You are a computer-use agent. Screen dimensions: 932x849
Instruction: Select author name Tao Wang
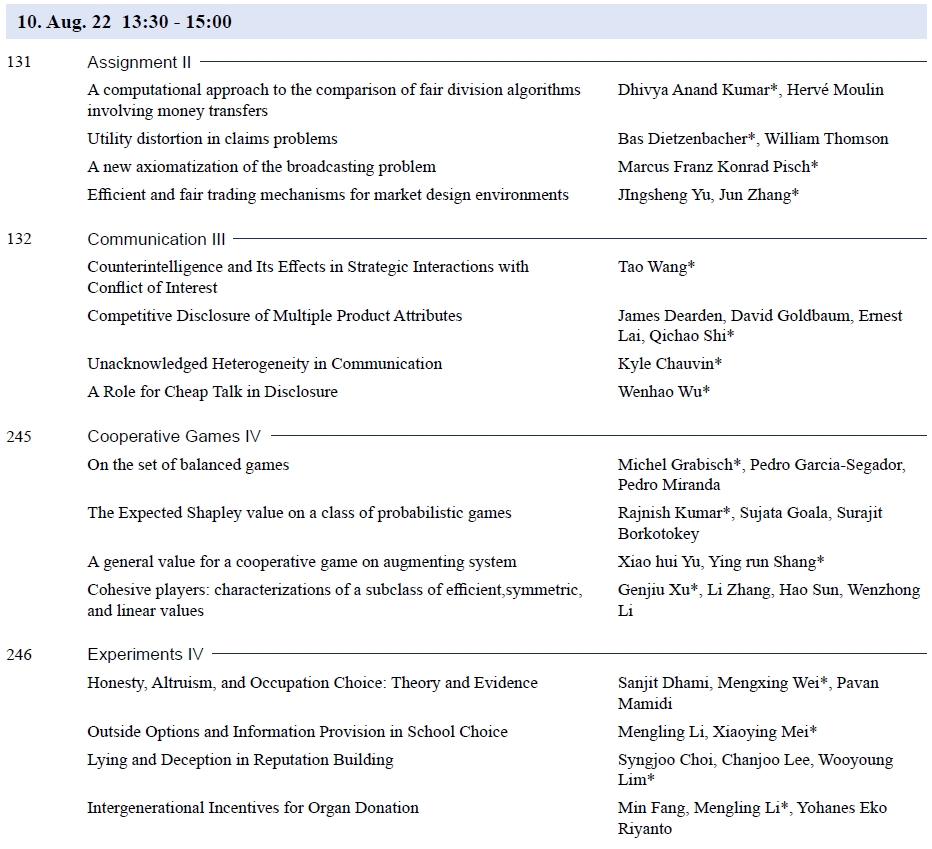point(656,267)
